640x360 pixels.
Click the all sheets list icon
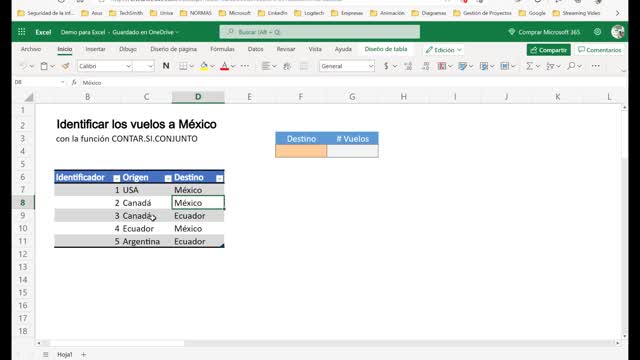click(45, 354)
